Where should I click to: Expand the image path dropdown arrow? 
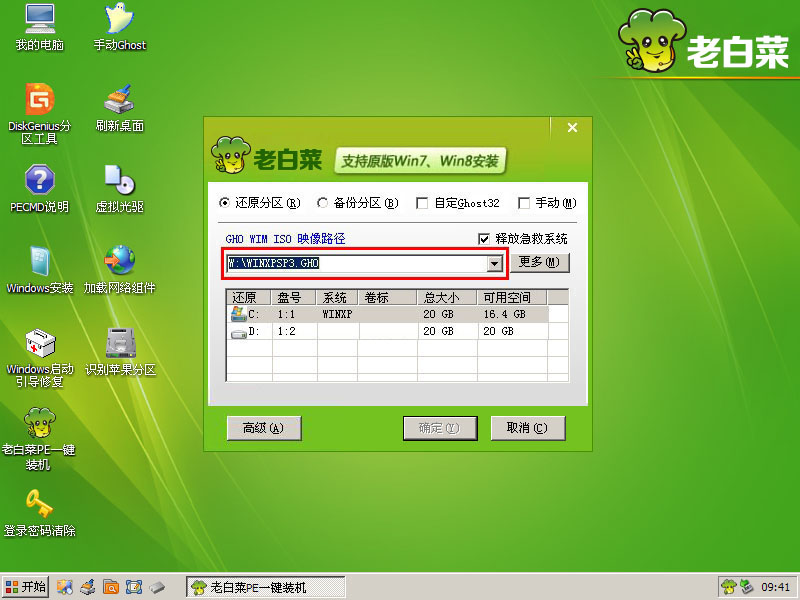coord(494,263)
